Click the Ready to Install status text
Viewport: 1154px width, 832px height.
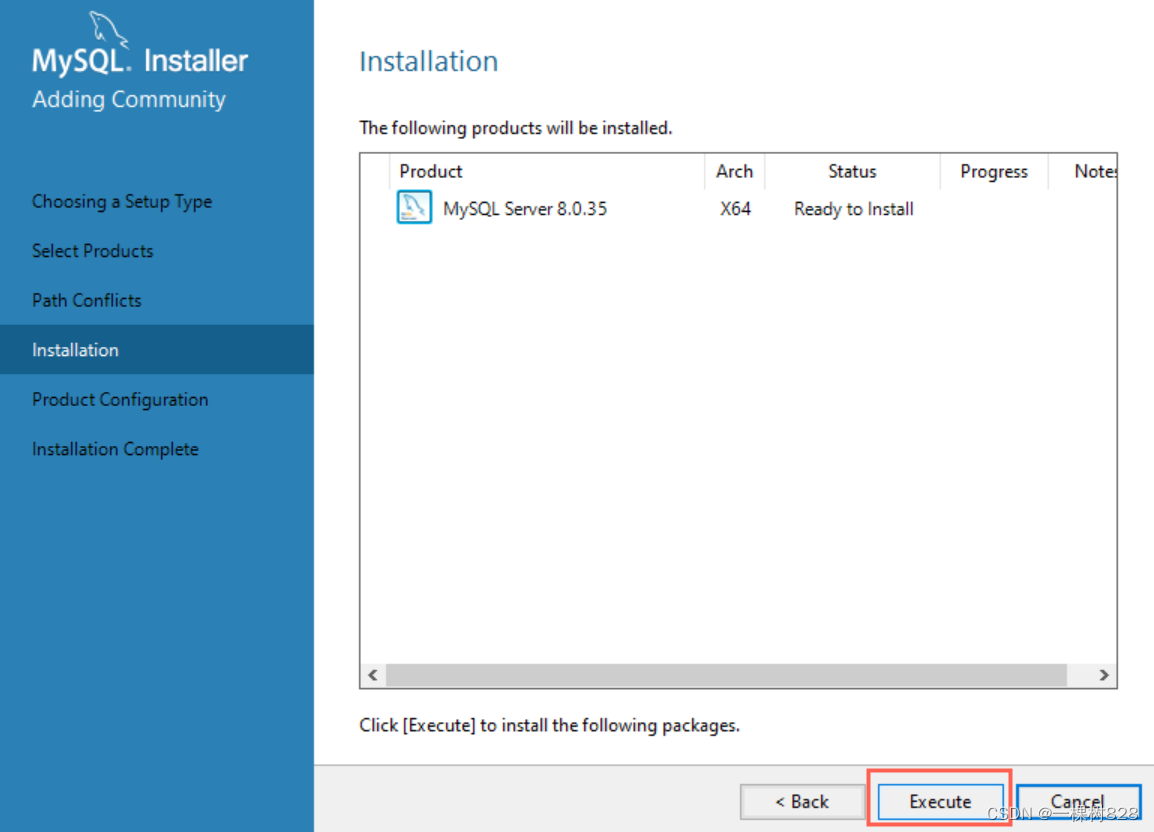click(854, 209)
